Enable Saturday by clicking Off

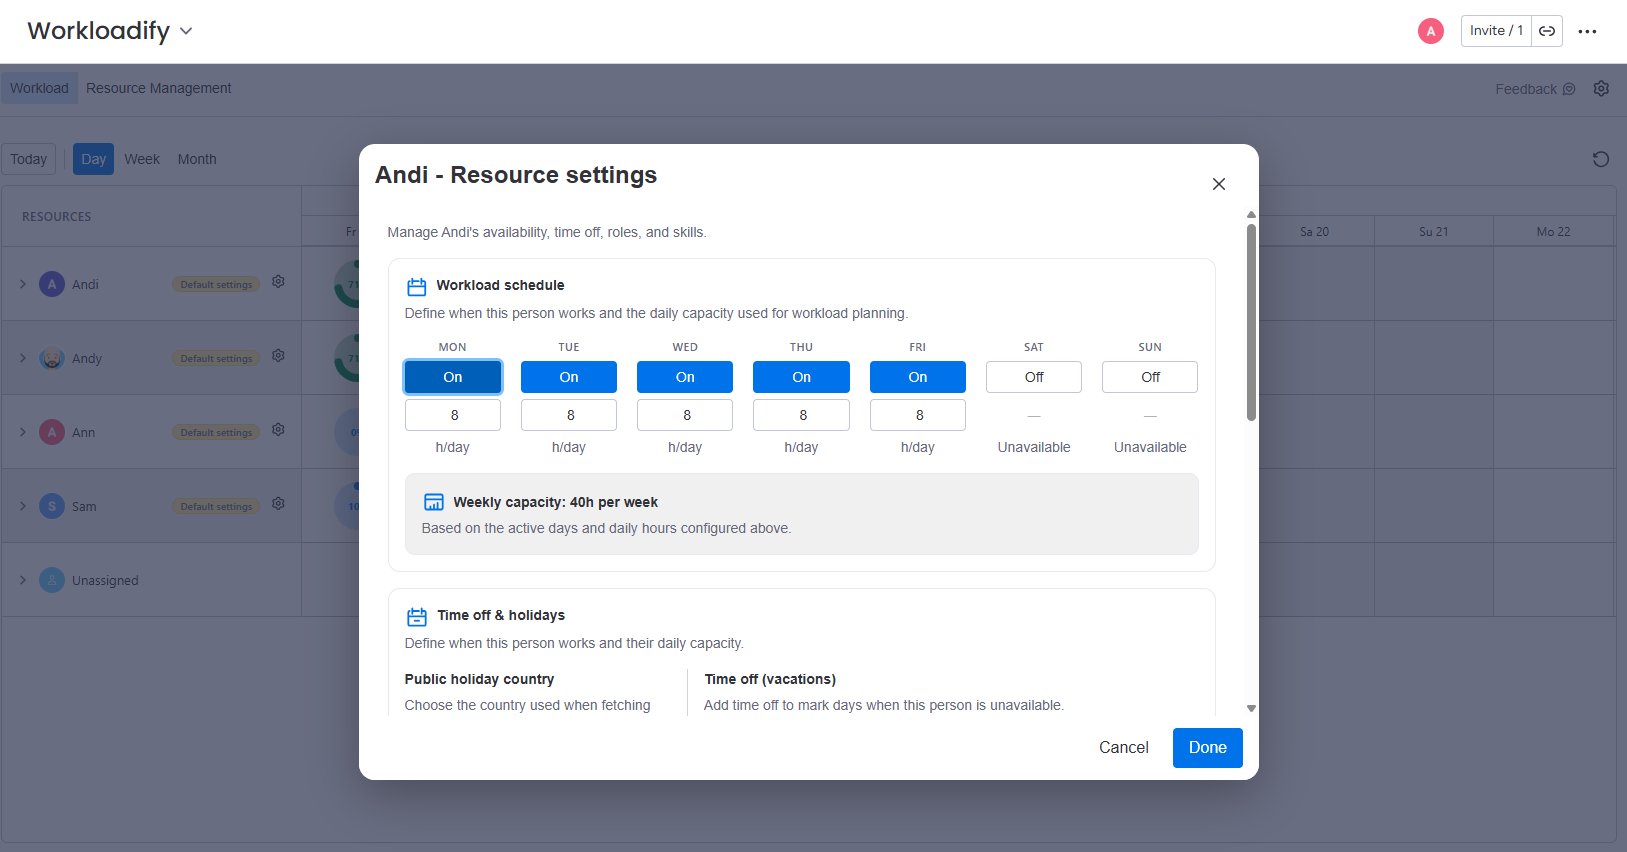pos(1034,377)
